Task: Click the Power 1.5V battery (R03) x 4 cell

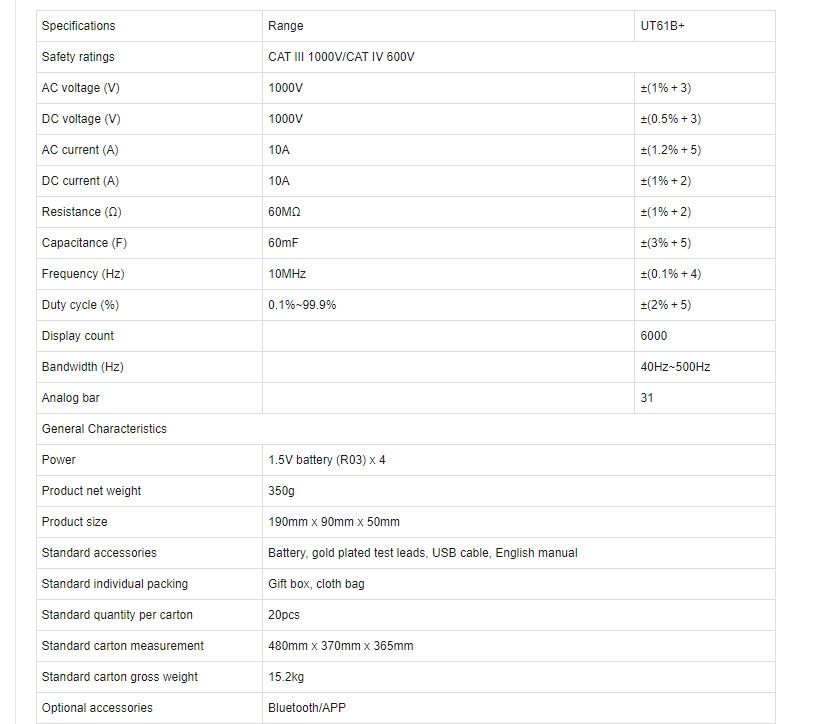Action: [519, 460]
